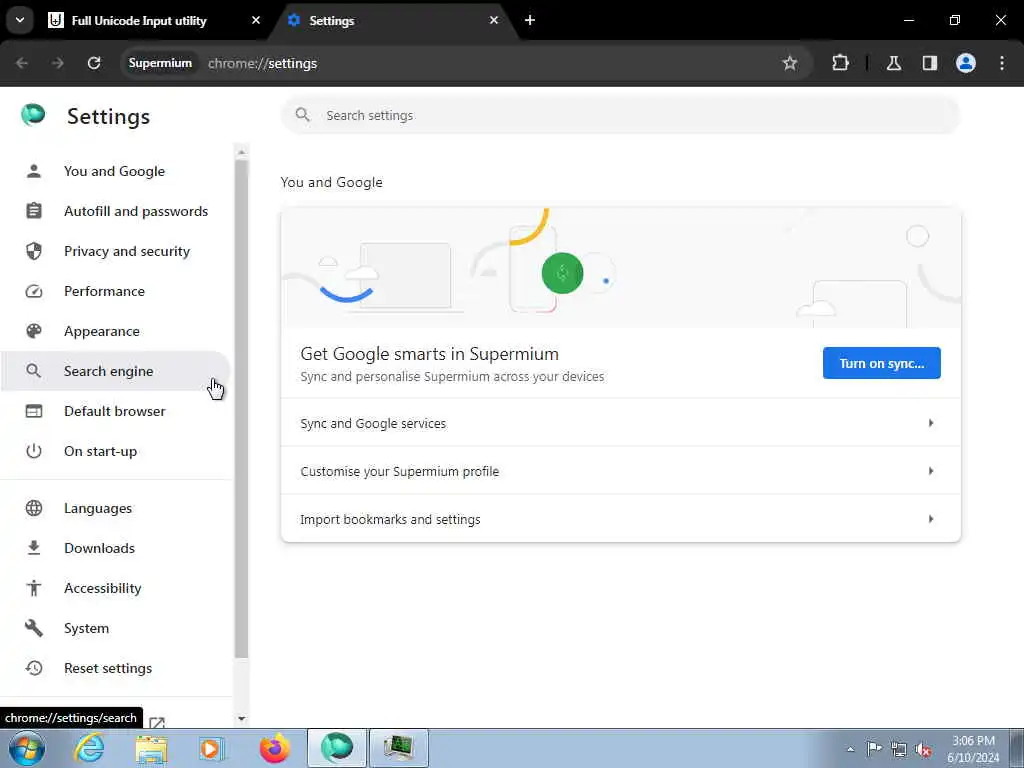Viewport: 1024px width, 768px height.
Task: Click the Action Center flag icon
Action: click(874, 748)
